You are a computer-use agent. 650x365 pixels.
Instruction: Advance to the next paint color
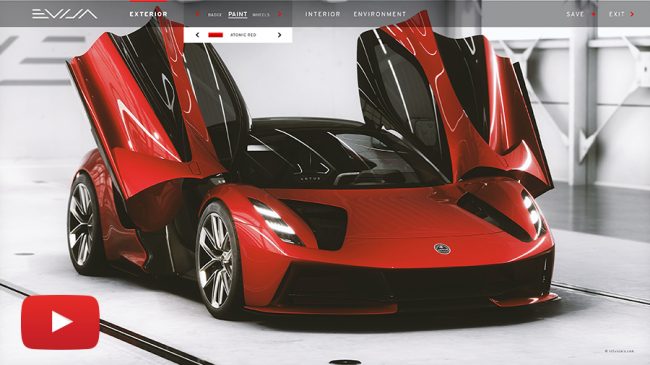279,35
